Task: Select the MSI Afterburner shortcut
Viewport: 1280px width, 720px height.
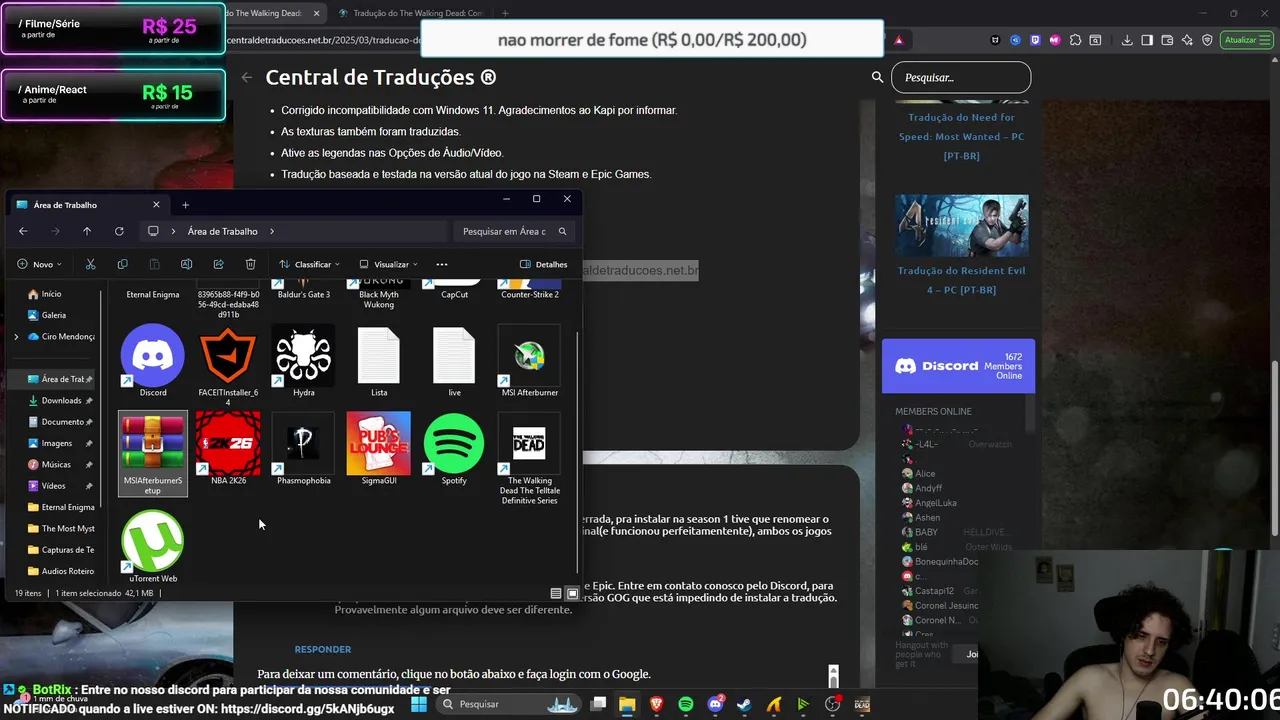Action: click(529, 361)
